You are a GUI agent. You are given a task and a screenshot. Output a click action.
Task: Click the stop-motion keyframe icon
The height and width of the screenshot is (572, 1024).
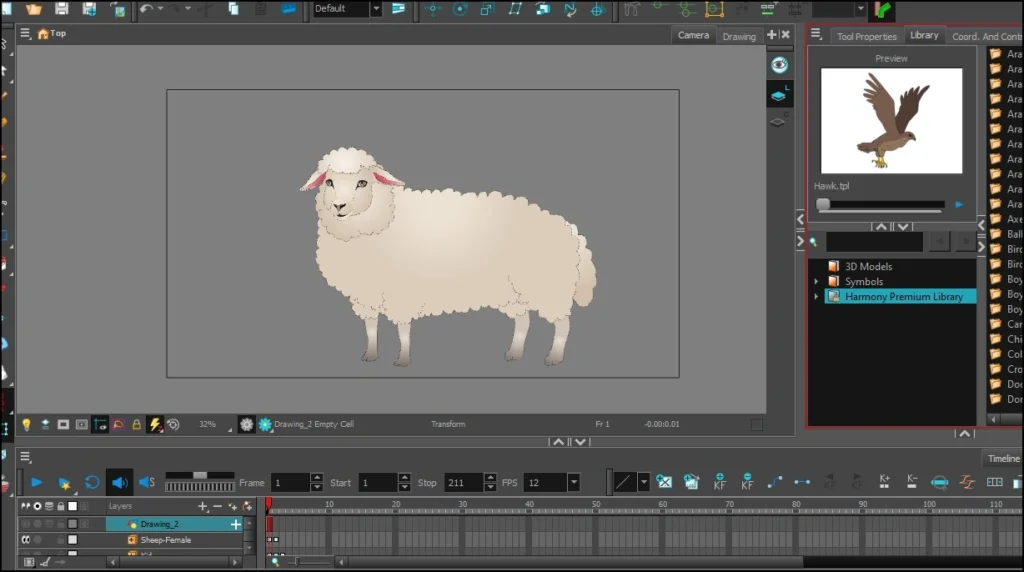(802, 482)
